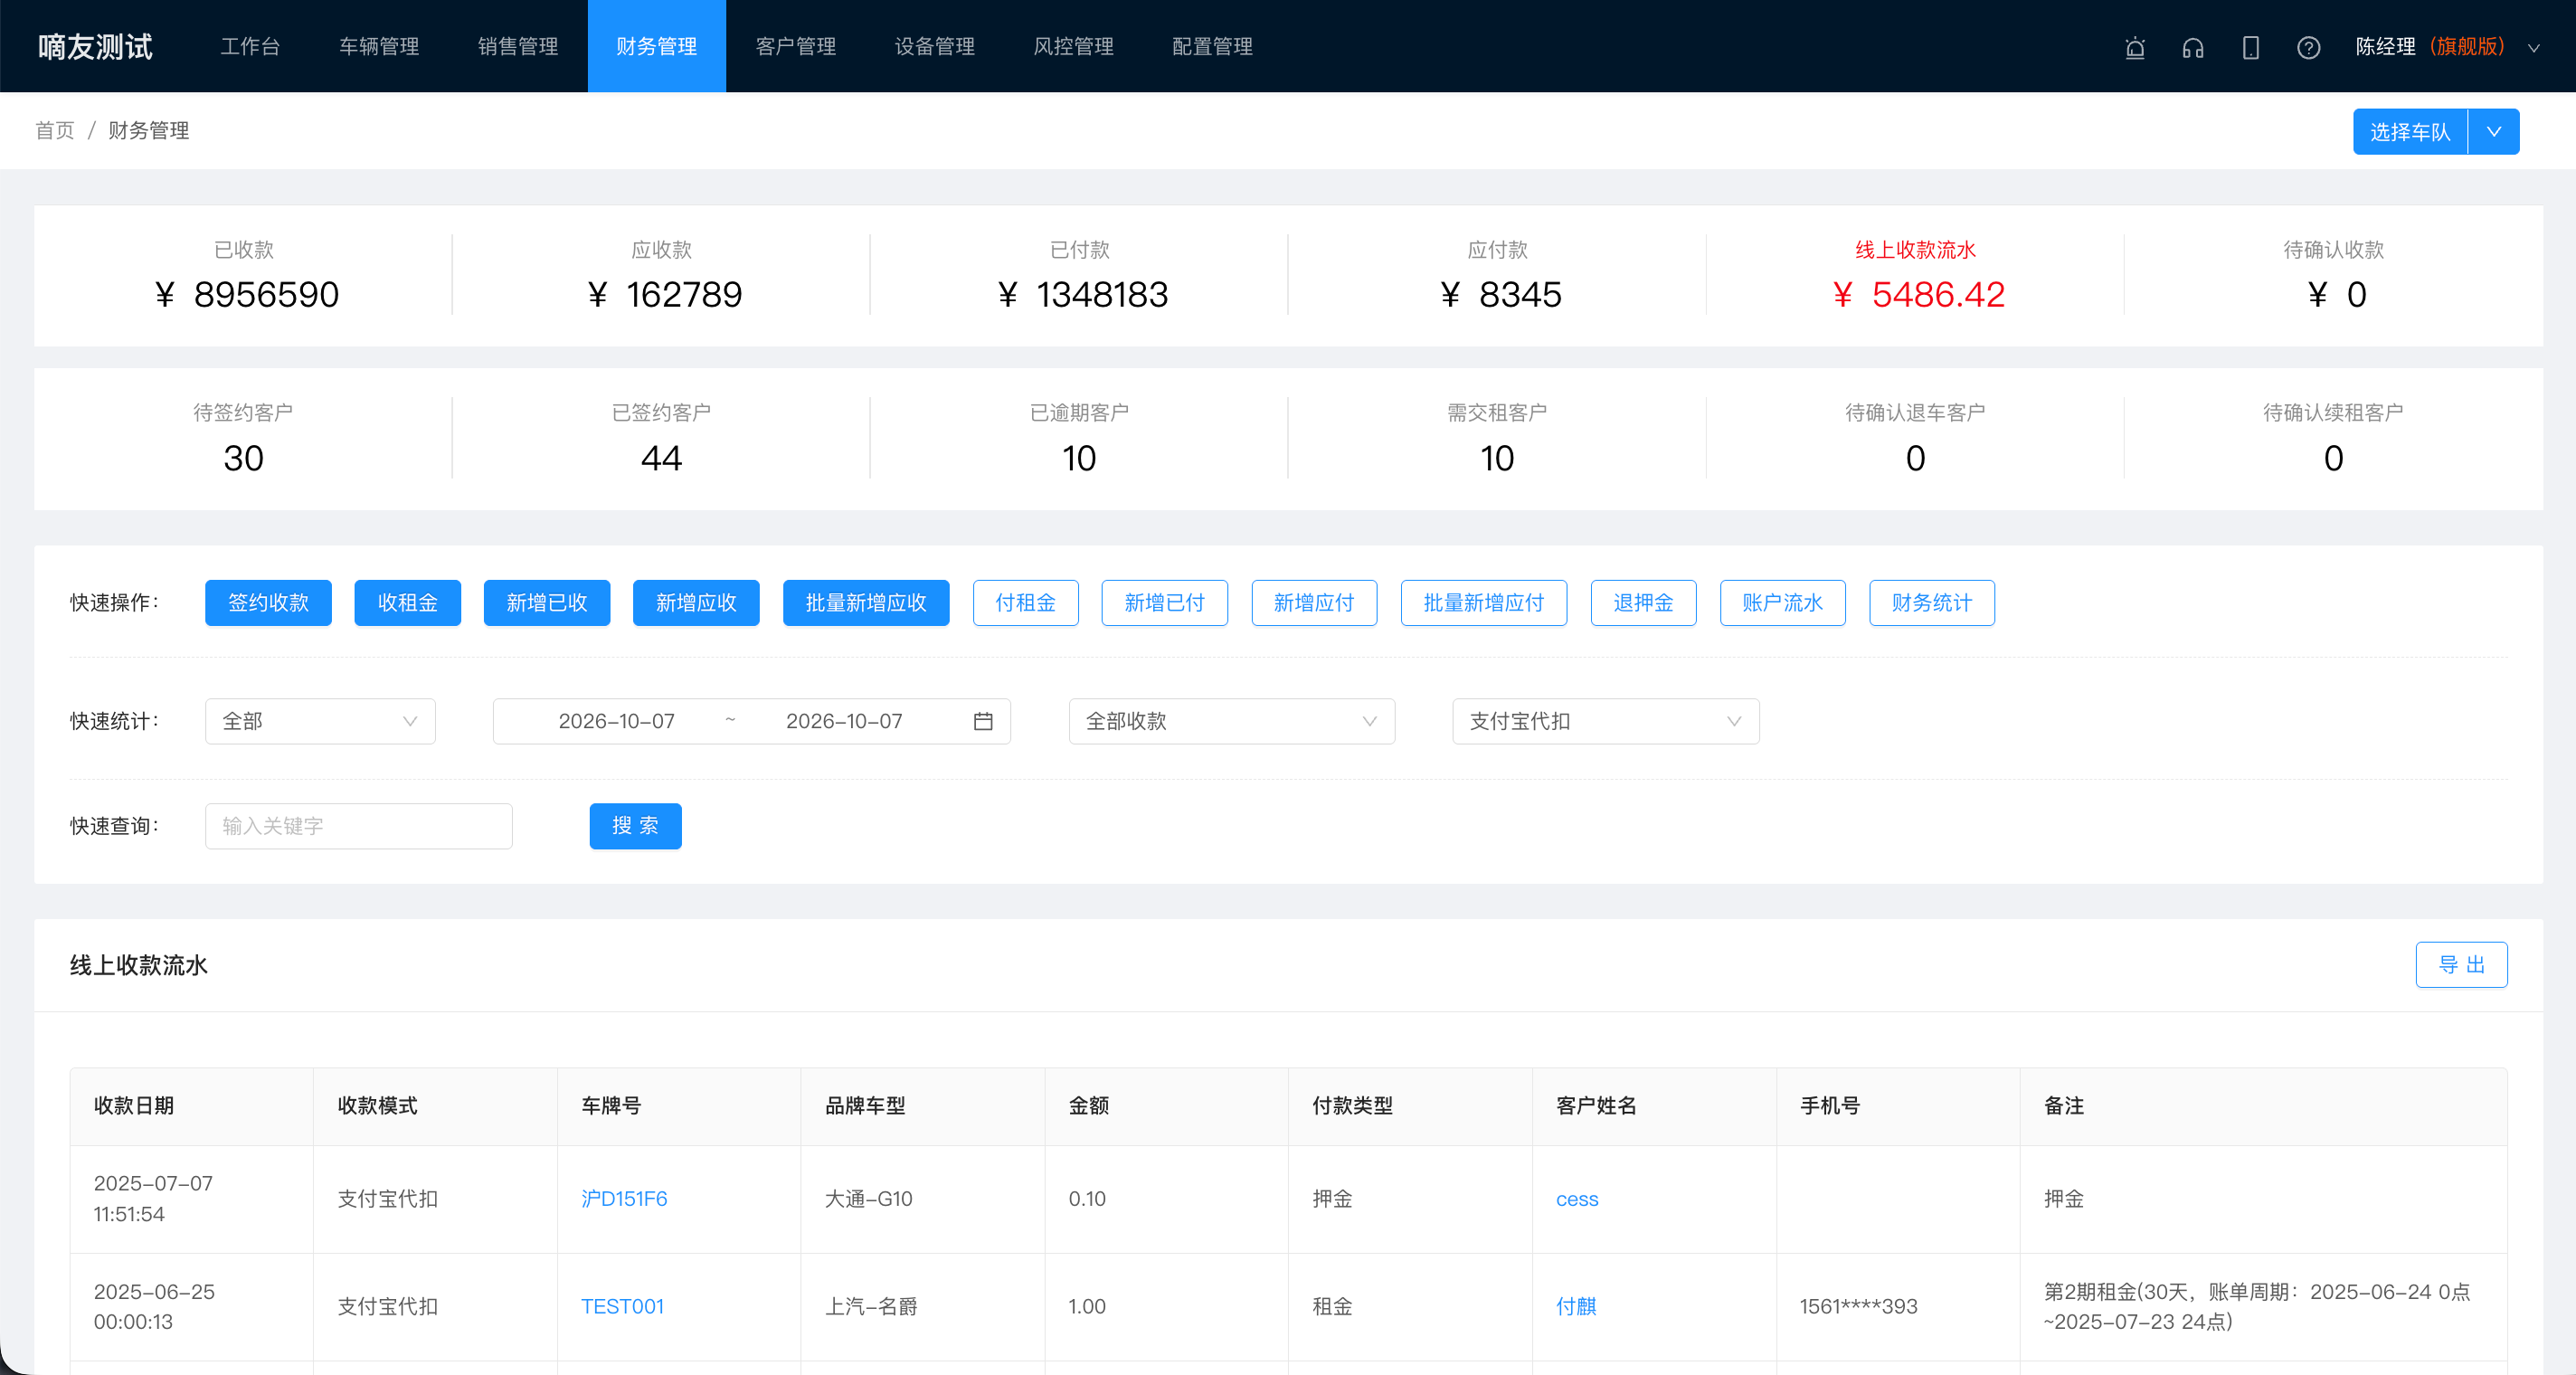The image size is (2576, 1375).
Task: Expand the 支付宝代扣 payment mode dropdown
Action: point(1606,721)
